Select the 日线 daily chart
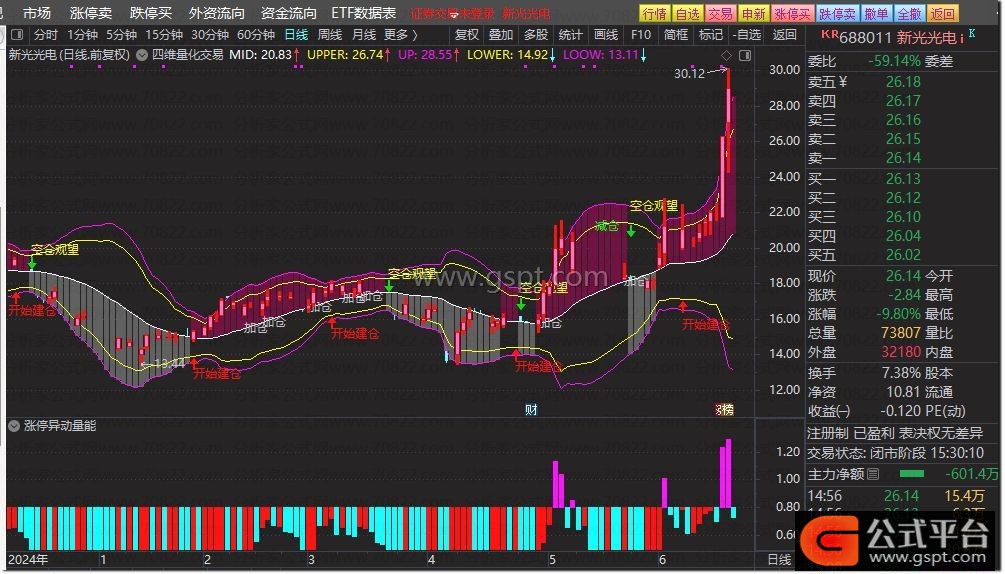1005x574 pixels. [x=296, y=35]
